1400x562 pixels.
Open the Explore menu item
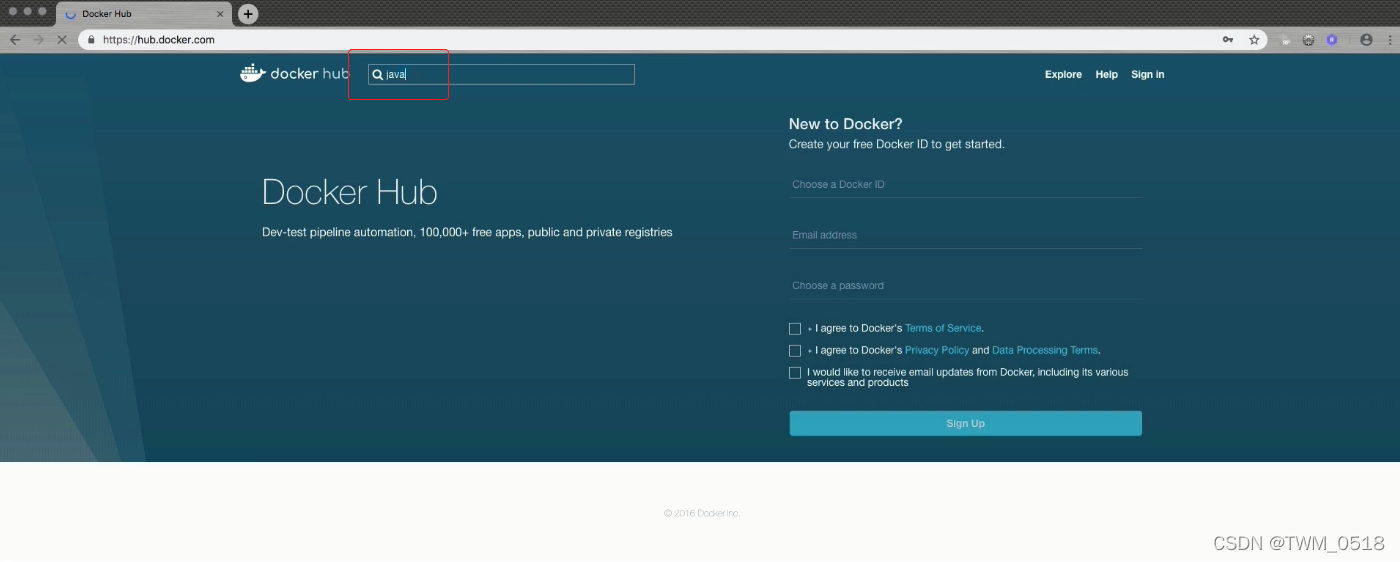click(1063, 75)
